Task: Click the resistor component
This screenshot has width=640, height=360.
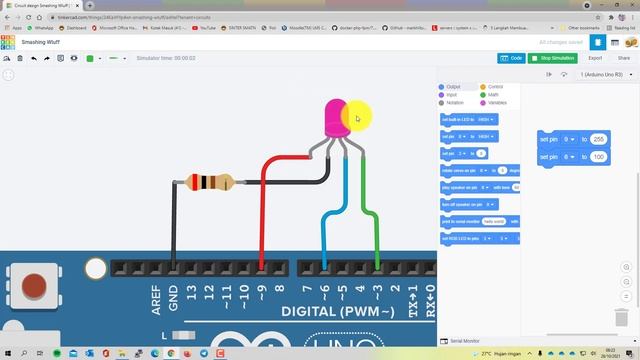Action: 209,182
